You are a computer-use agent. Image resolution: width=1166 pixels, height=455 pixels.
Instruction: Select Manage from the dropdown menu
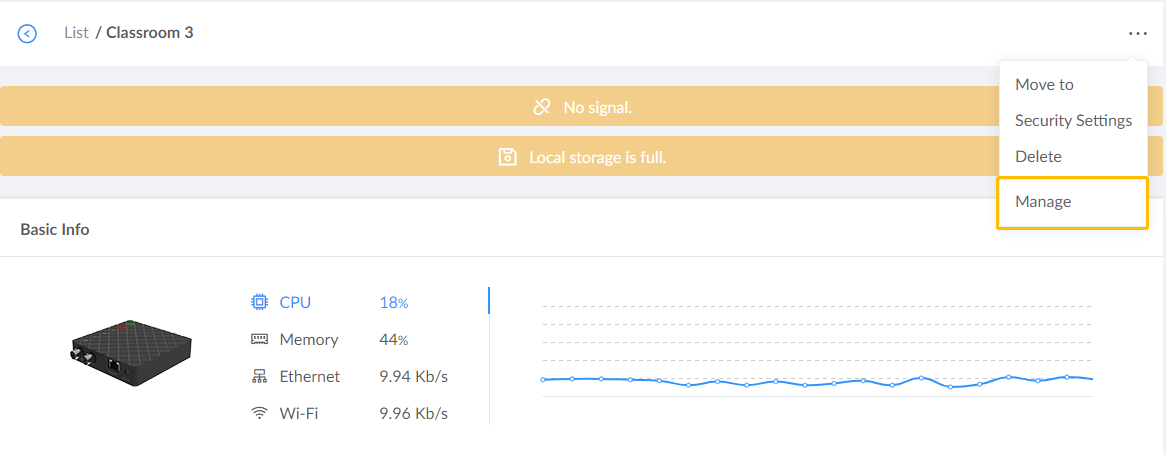coord(1043,202)
